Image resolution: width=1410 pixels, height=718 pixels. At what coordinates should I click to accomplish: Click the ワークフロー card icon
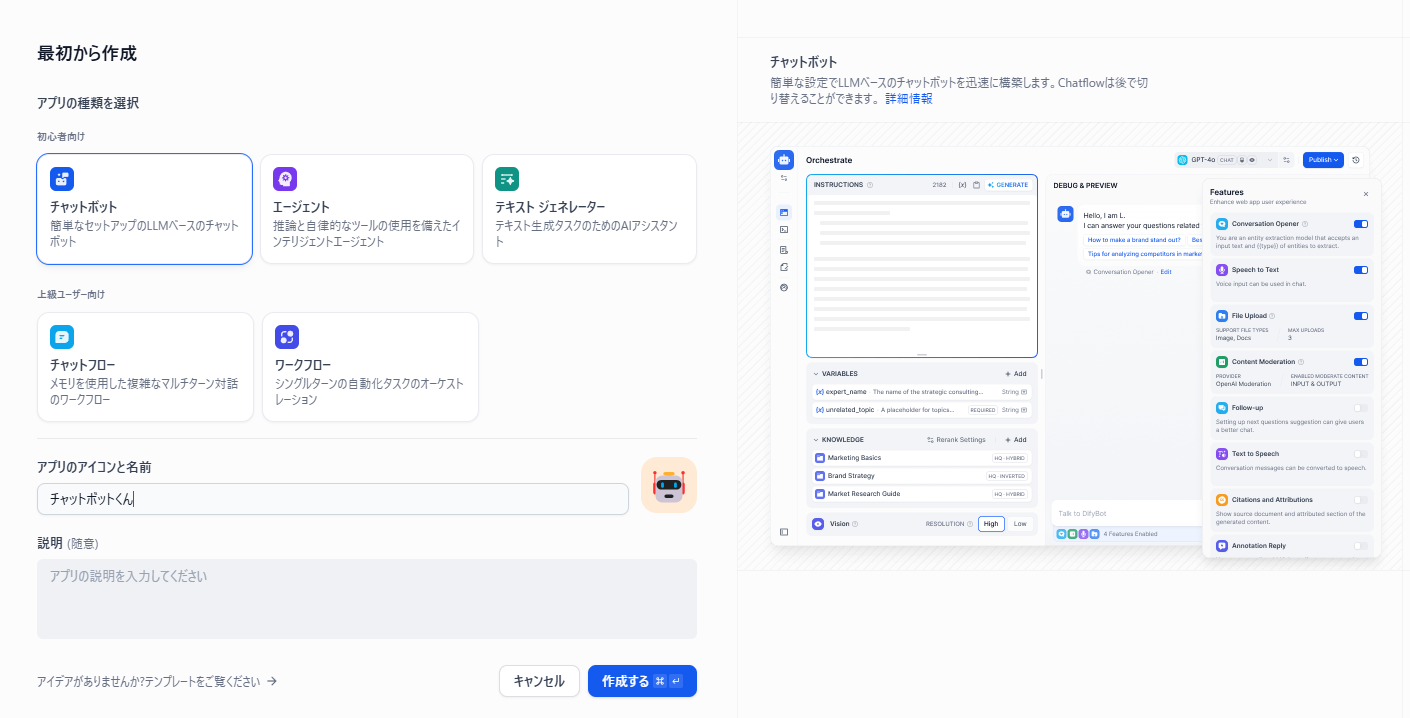(x=287, y=337)
